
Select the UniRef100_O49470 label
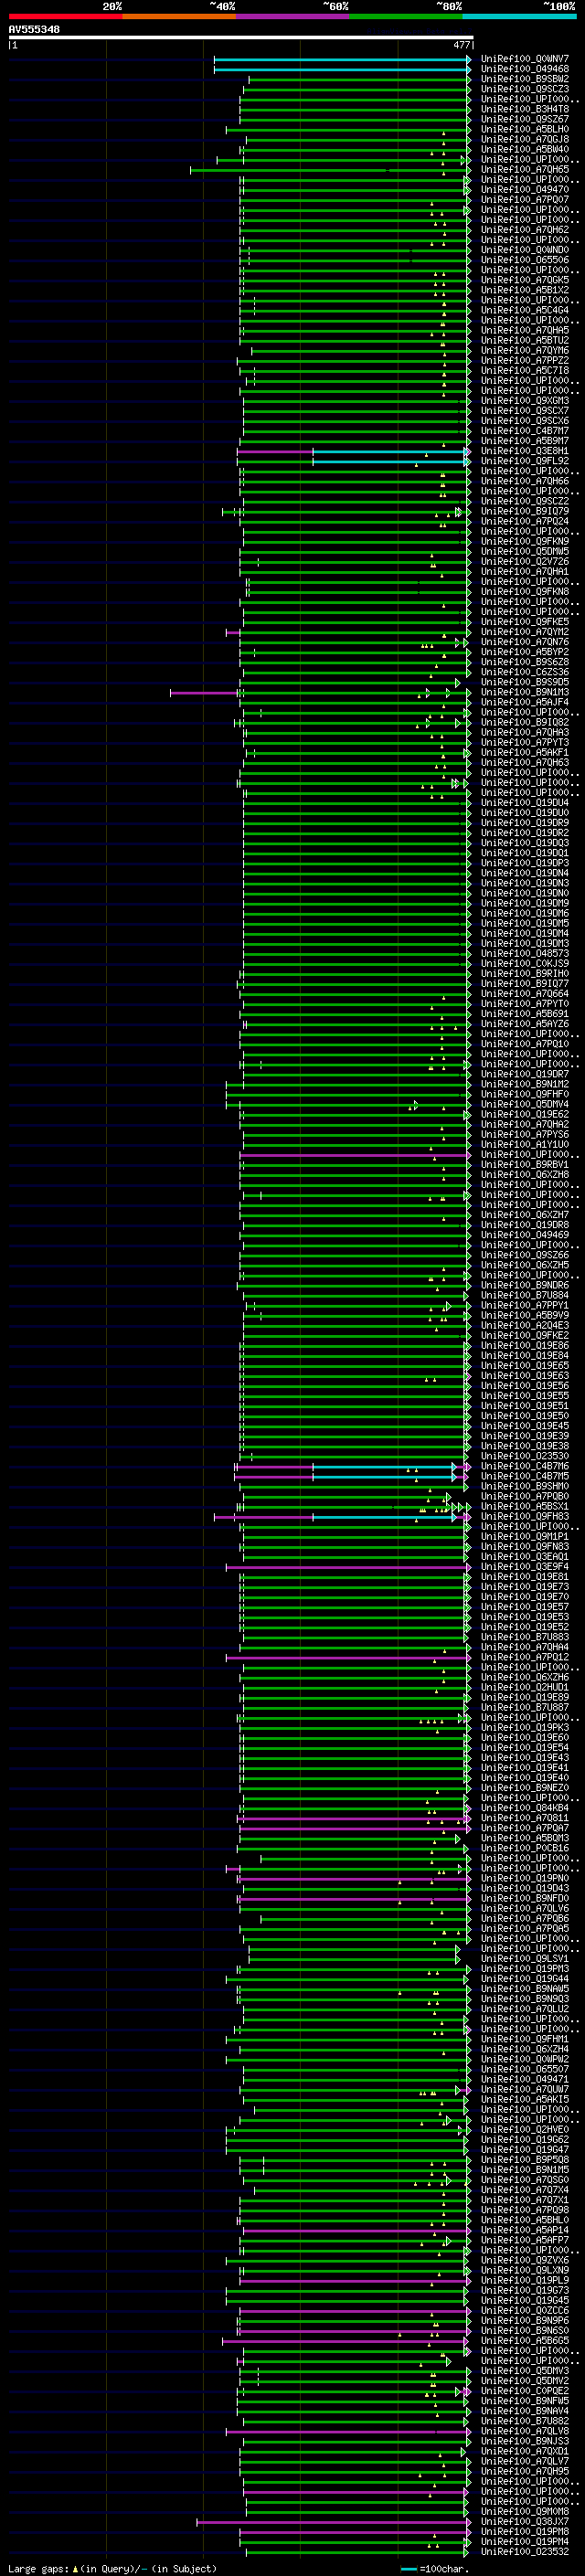pyautogui.click(x=524, y=189)
